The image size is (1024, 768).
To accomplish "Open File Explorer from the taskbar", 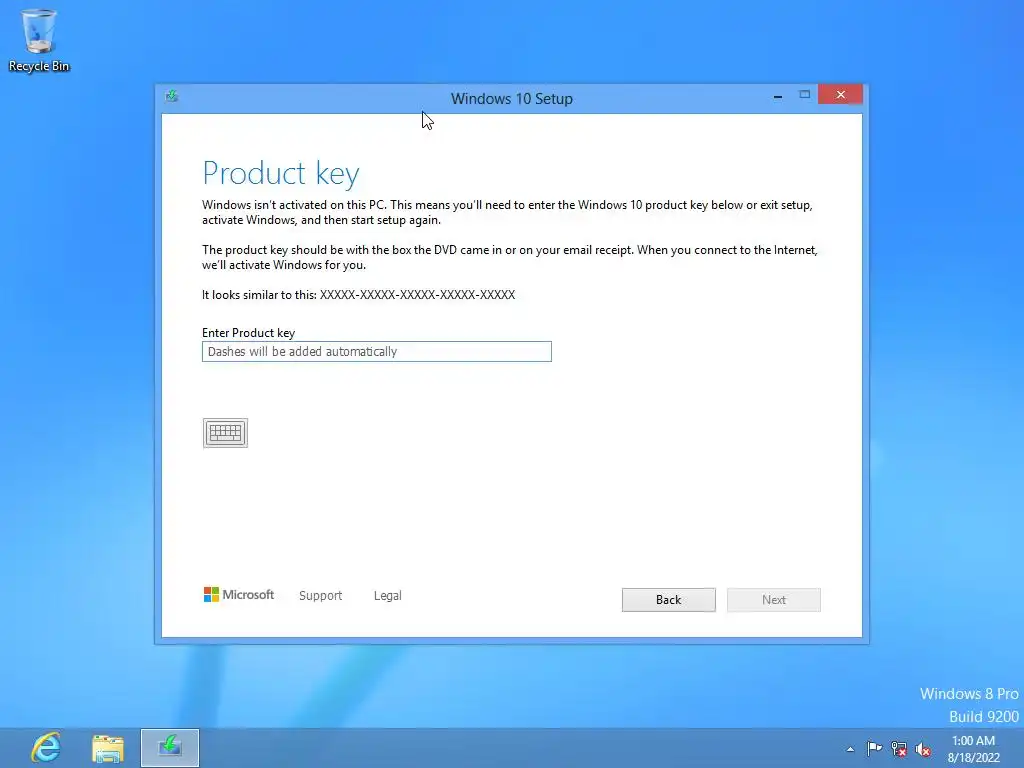I will point(108,748).
